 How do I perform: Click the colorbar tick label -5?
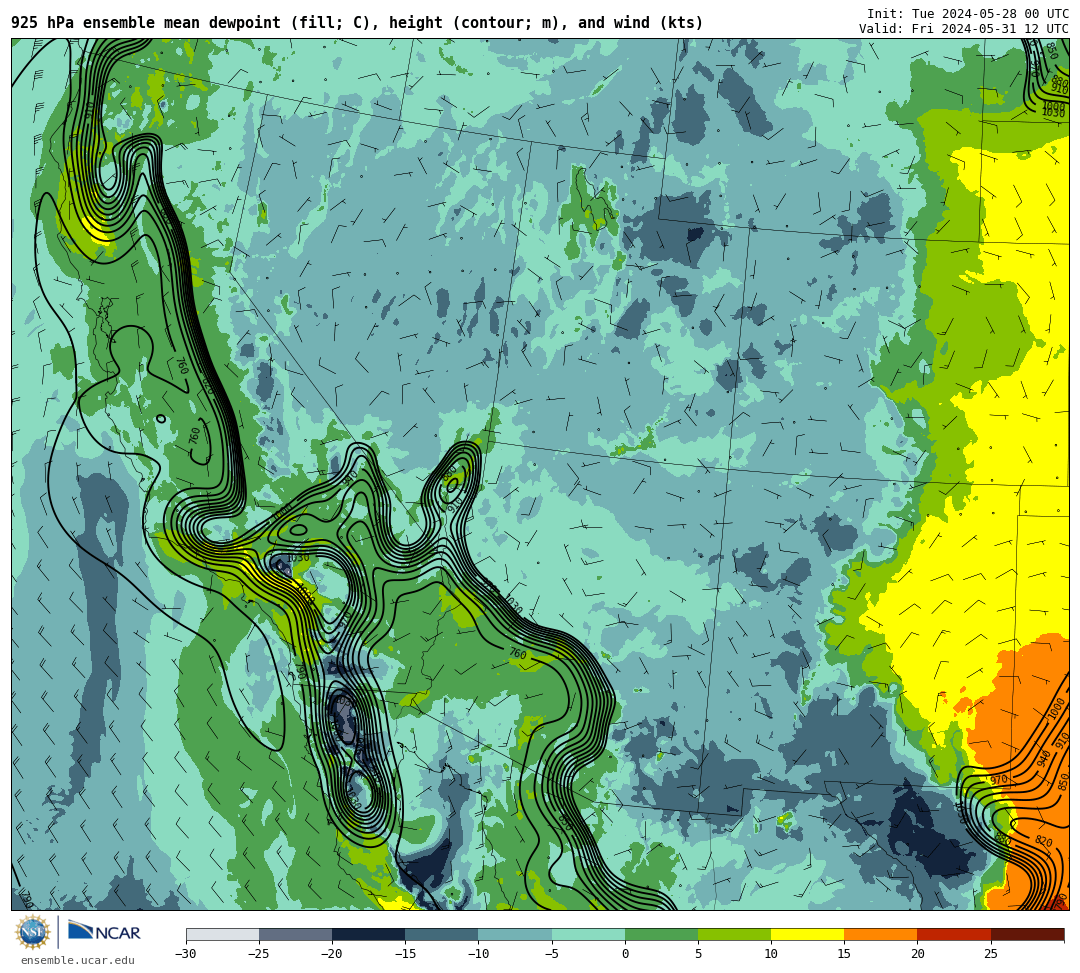(x=552, y=954)
